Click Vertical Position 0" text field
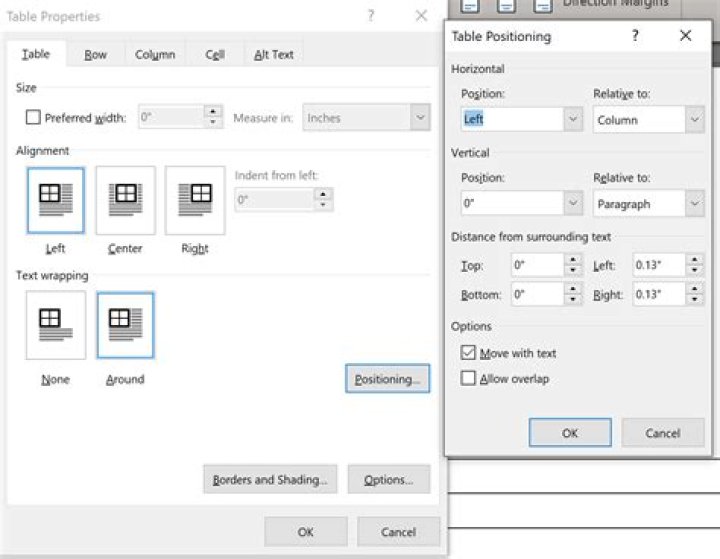The height and width of the screenshot is (559, 720). [512, 203]
